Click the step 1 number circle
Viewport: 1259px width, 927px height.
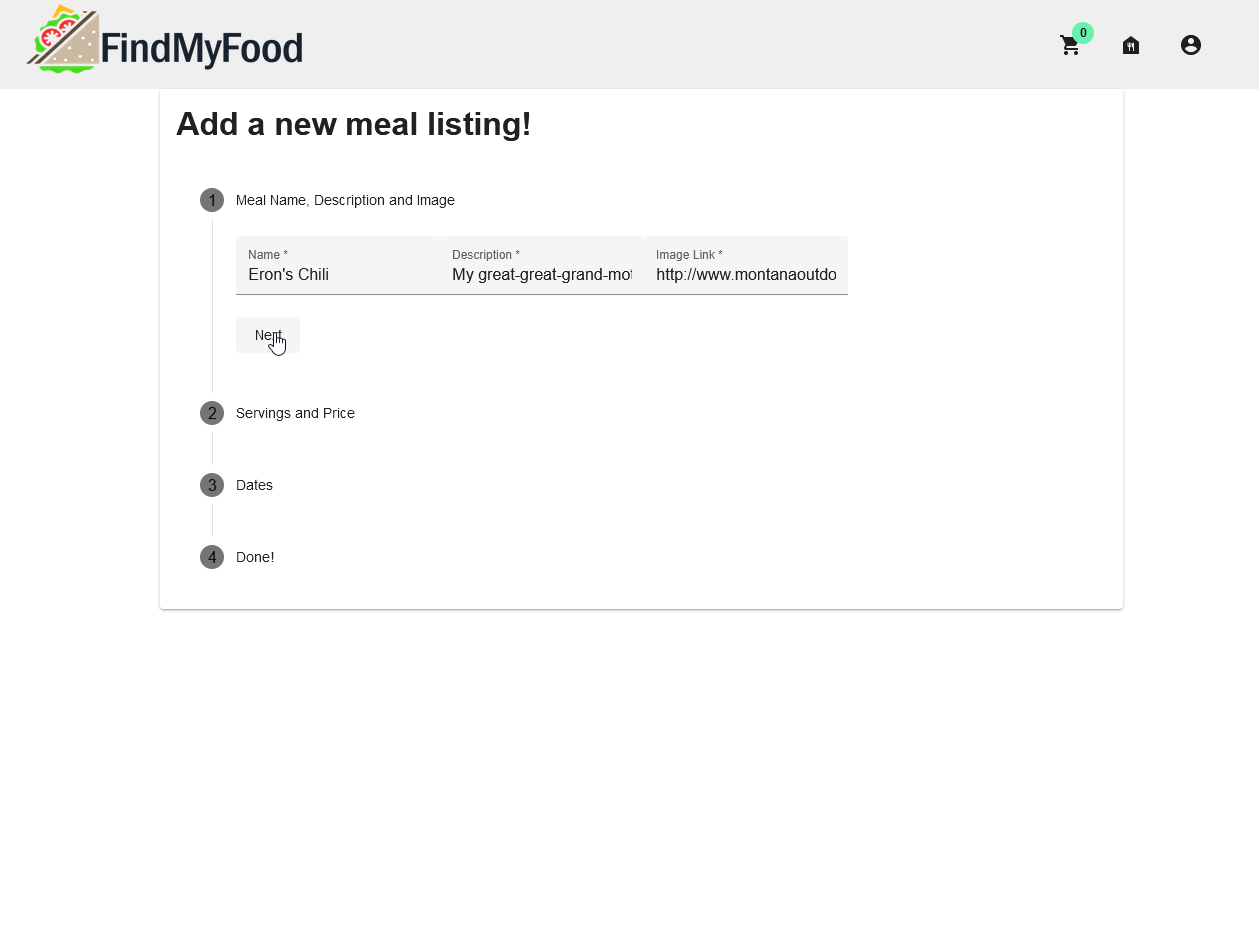(212, 200)
